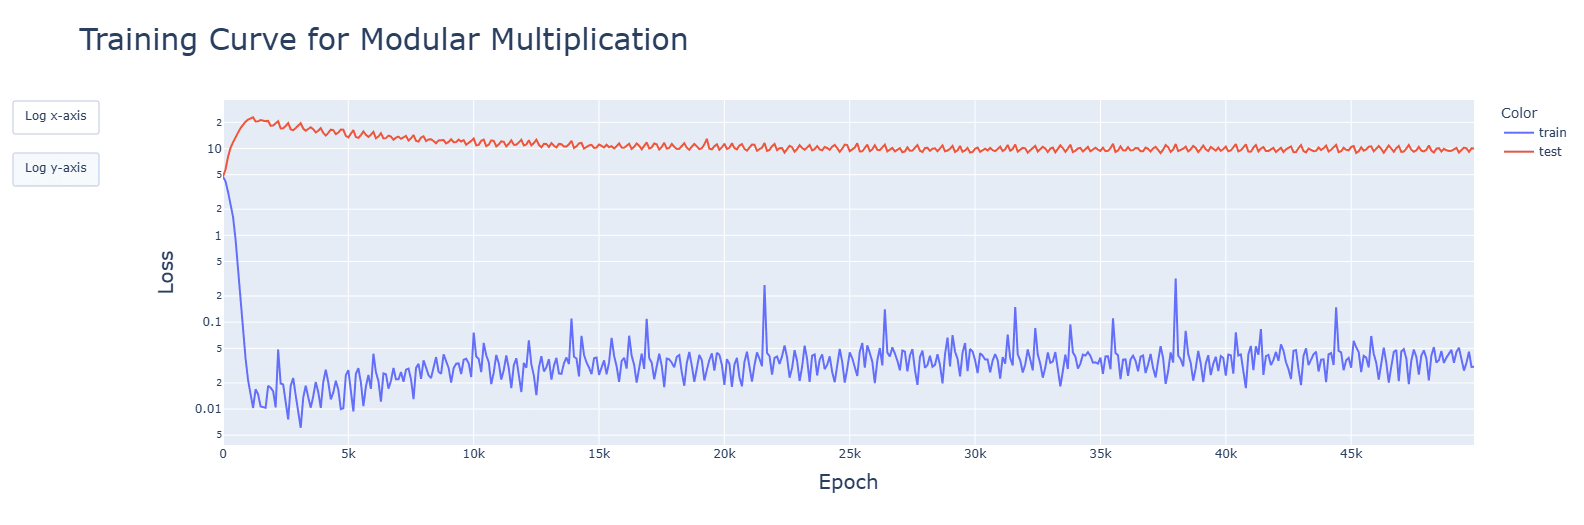The width and height of the screenshot is (1584, 525).
Task: Click the blue train line swatch in legend
Action: click(1518, 133)
